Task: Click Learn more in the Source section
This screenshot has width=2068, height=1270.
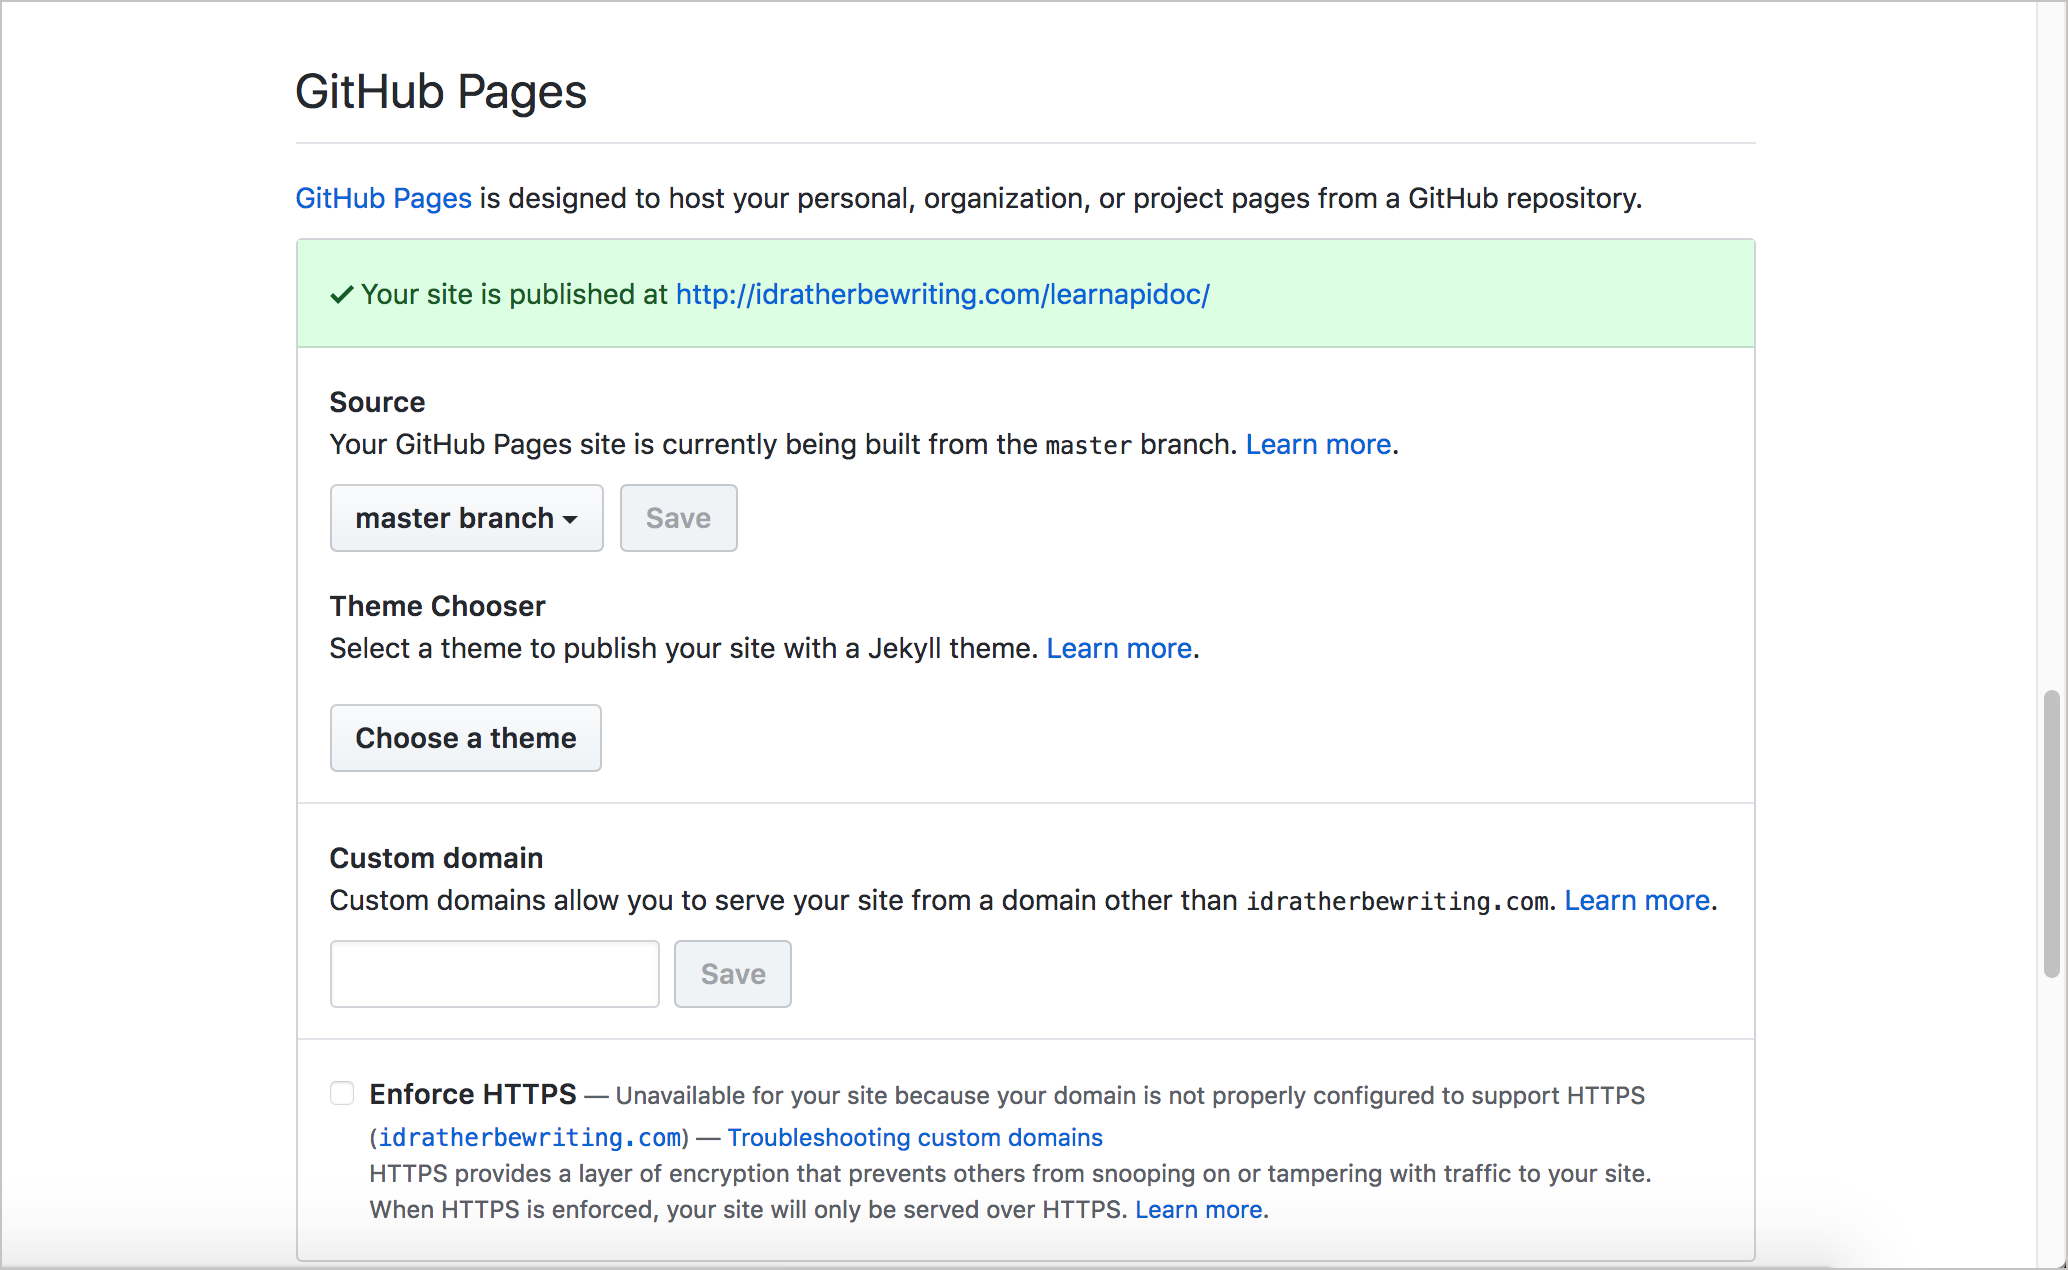Action: (1318, 444)
